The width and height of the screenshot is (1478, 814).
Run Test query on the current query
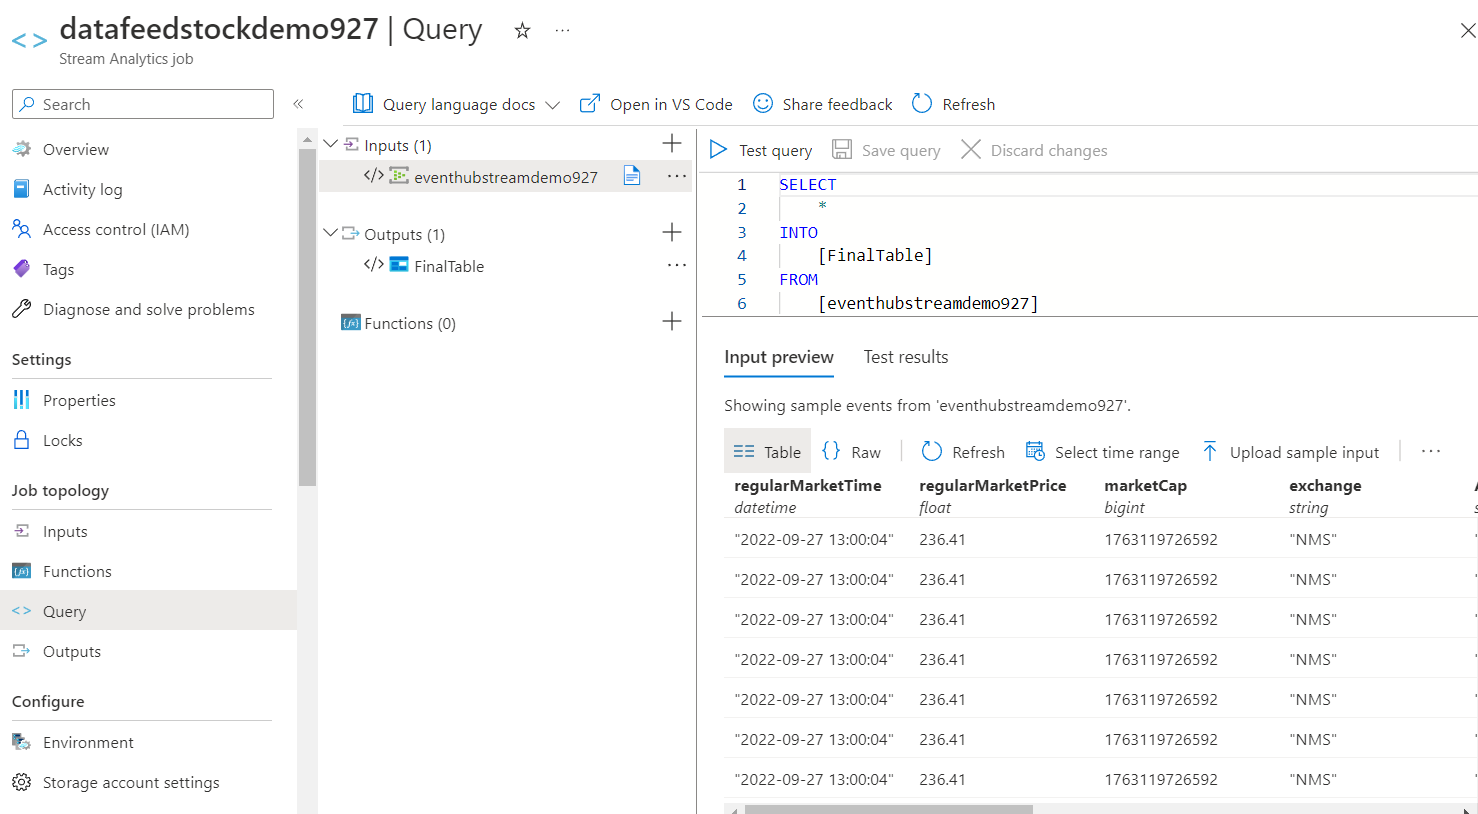coord(759,150)
